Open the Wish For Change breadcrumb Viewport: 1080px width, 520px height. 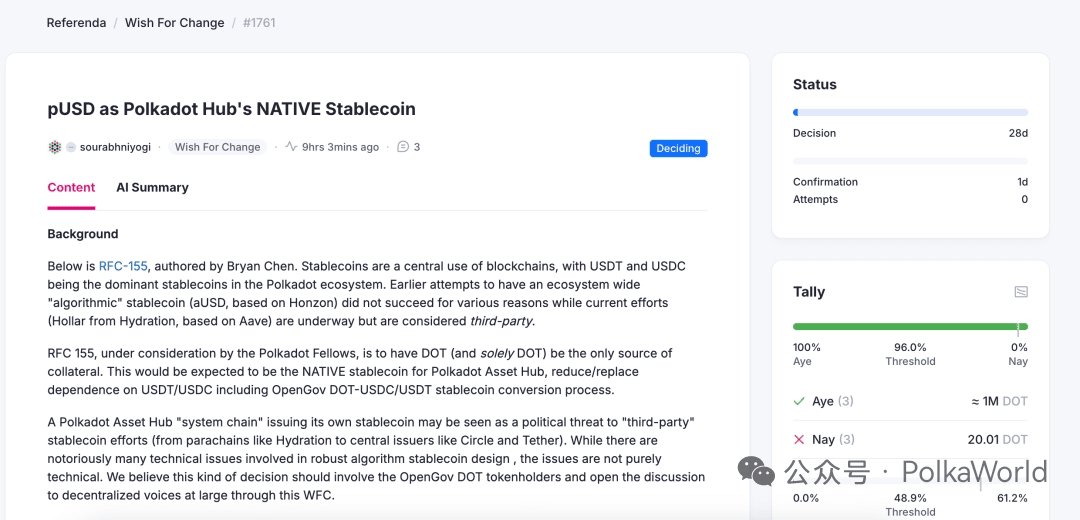(174, 23)
